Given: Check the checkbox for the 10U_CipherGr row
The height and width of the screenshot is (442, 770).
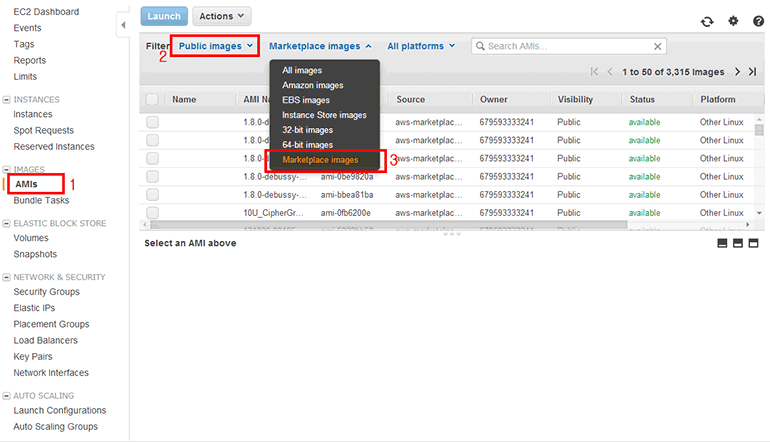Looking at the screenshot, I should click(152, 212).
